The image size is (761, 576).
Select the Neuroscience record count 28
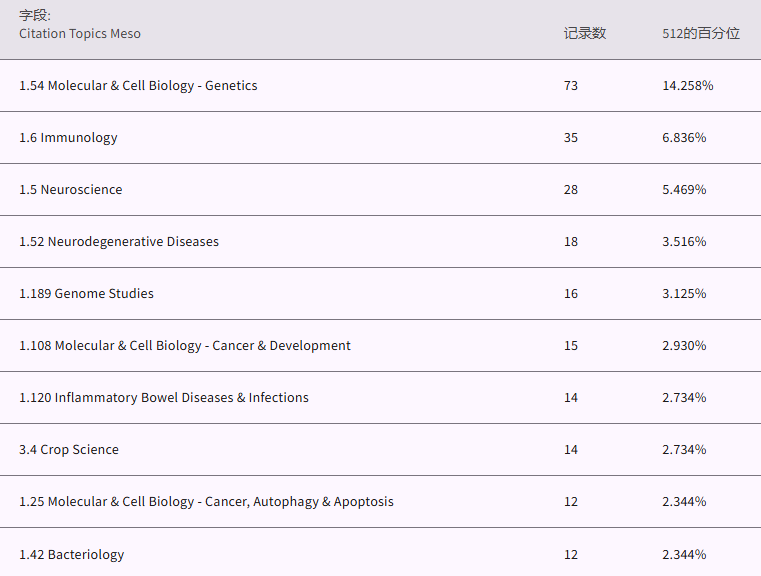point(571,190)
